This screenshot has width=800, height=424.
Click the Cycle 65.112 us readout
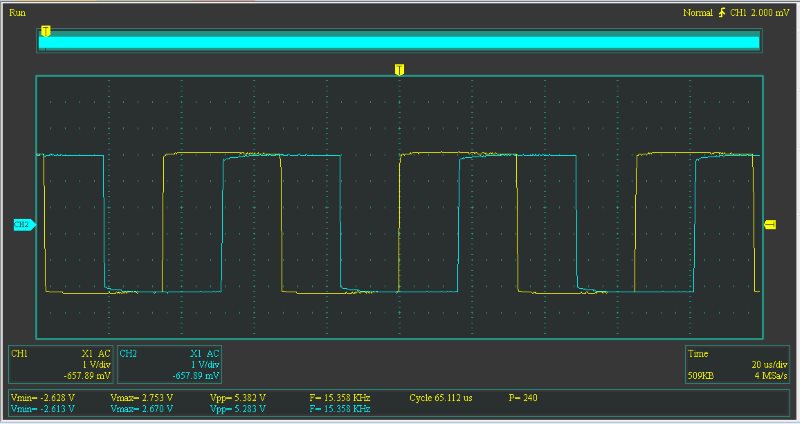click(441, 397)
